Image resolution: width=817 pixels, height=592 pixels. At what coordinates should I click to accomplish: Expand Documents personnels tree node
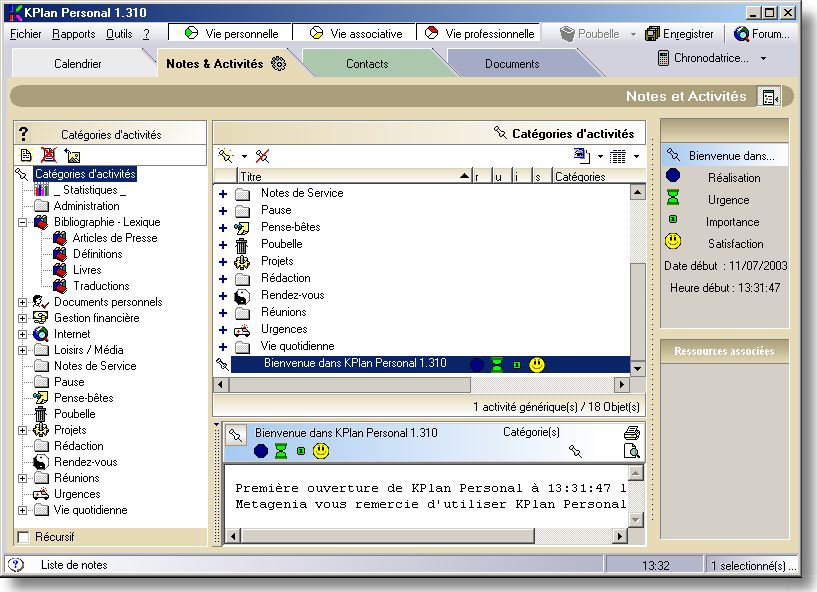[22, 302]
